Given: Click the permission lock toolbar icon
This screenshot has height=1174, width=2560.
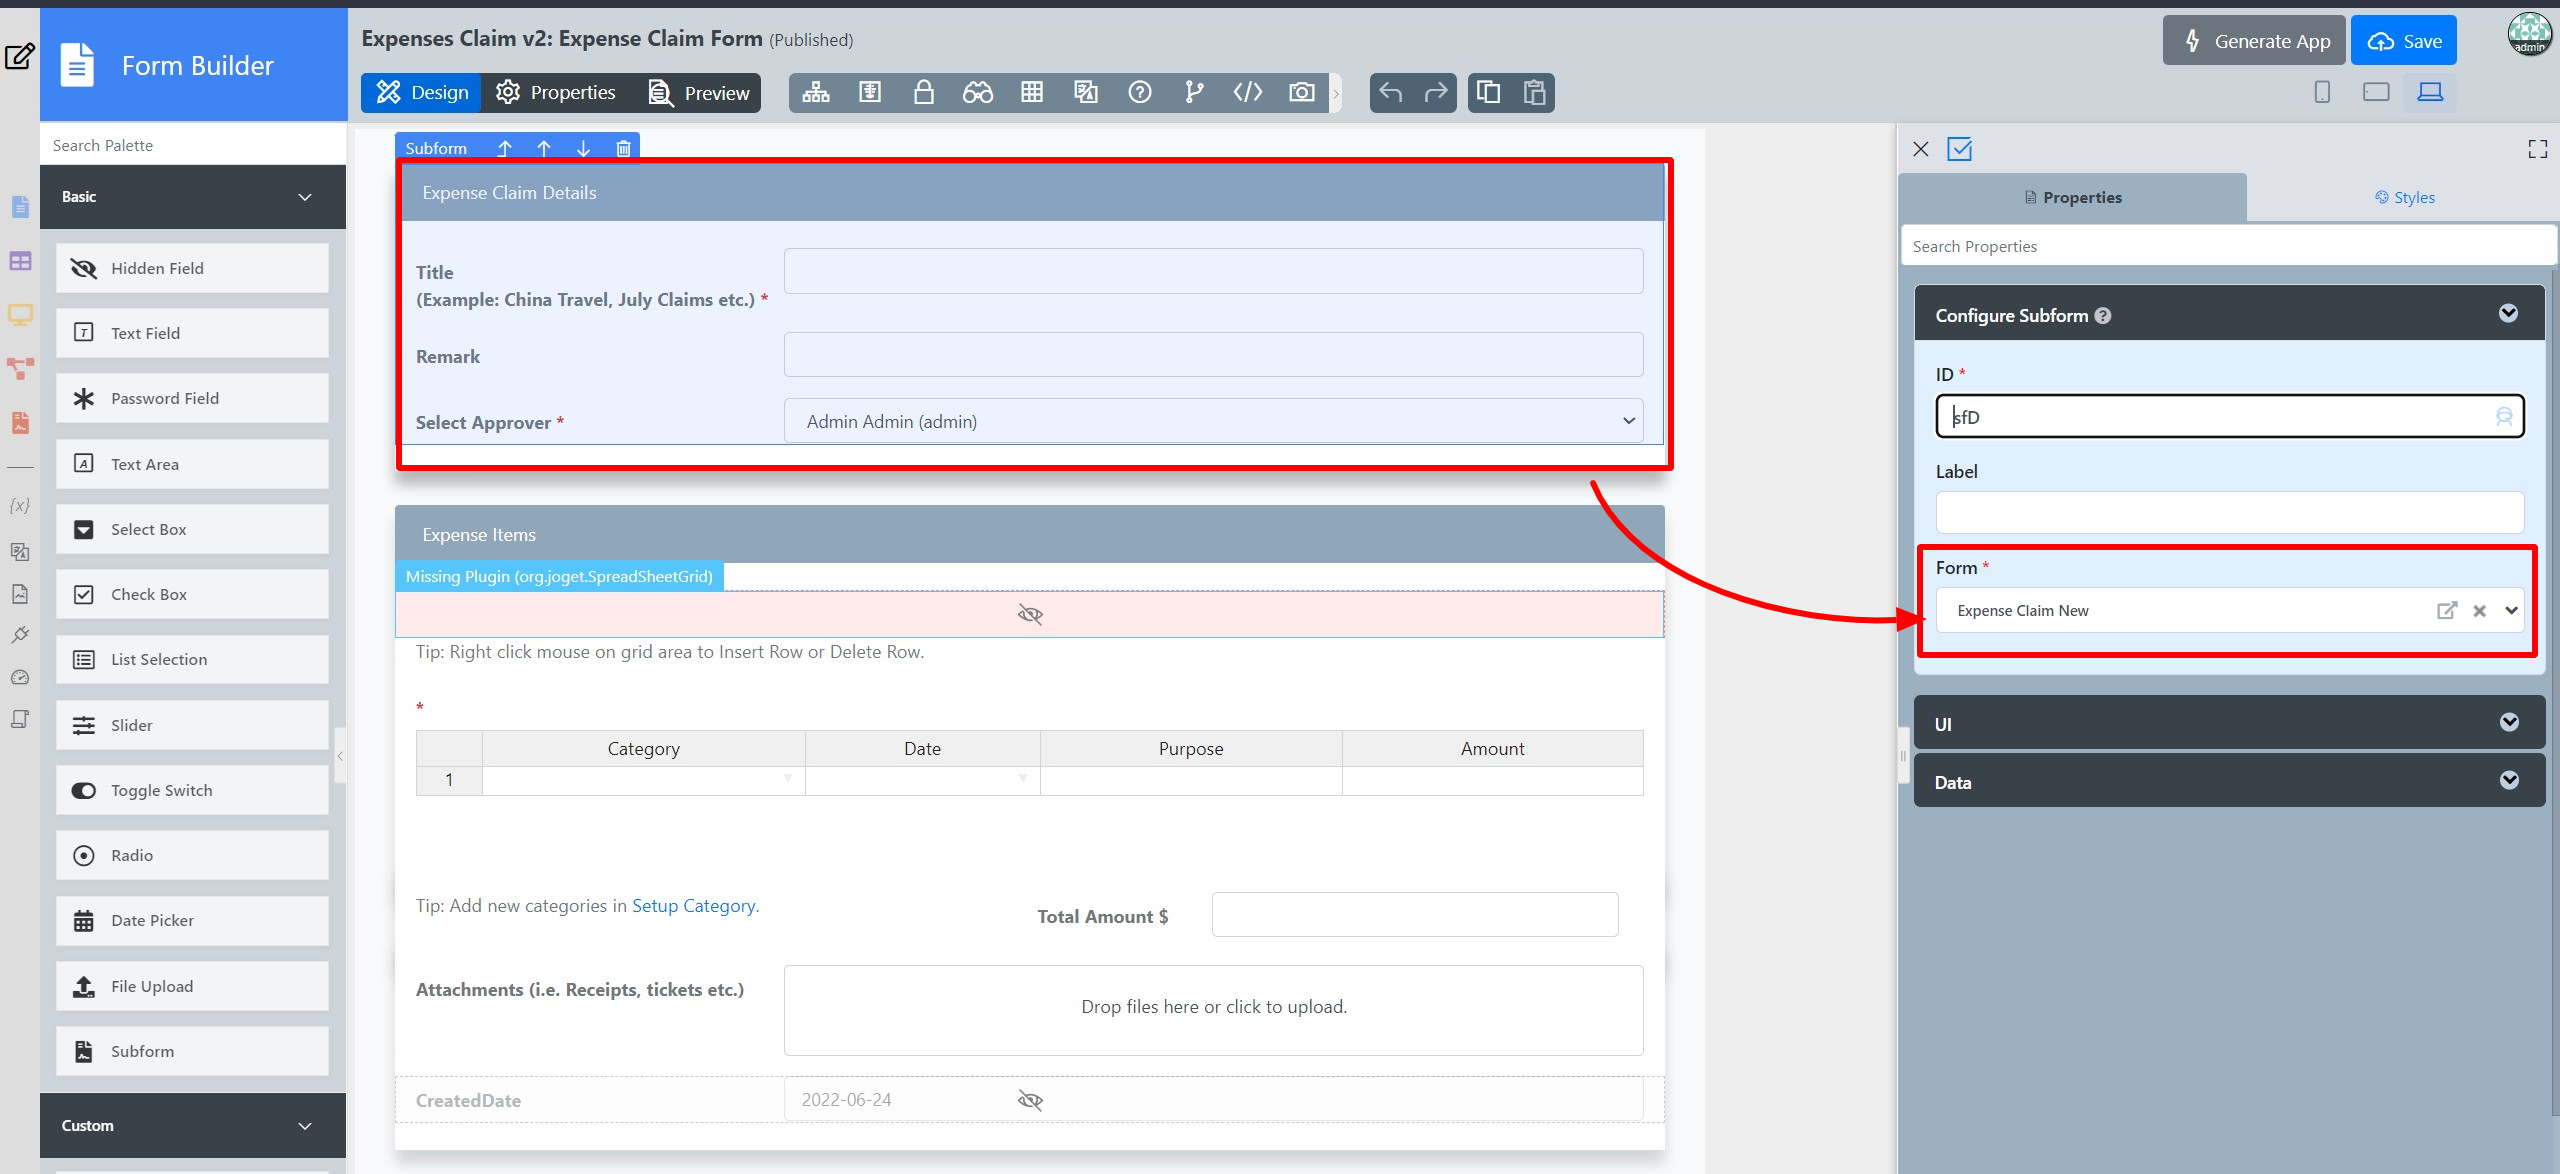Looking at the screenshot, I should click(x=923, y=93).
